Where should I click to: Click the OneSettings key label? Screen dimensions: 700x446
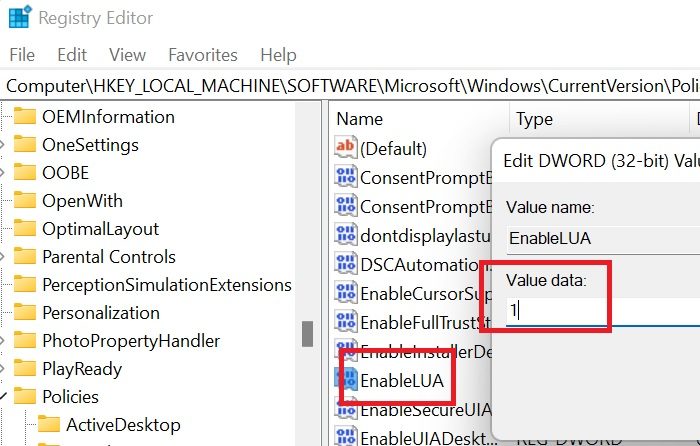point(90,145)
